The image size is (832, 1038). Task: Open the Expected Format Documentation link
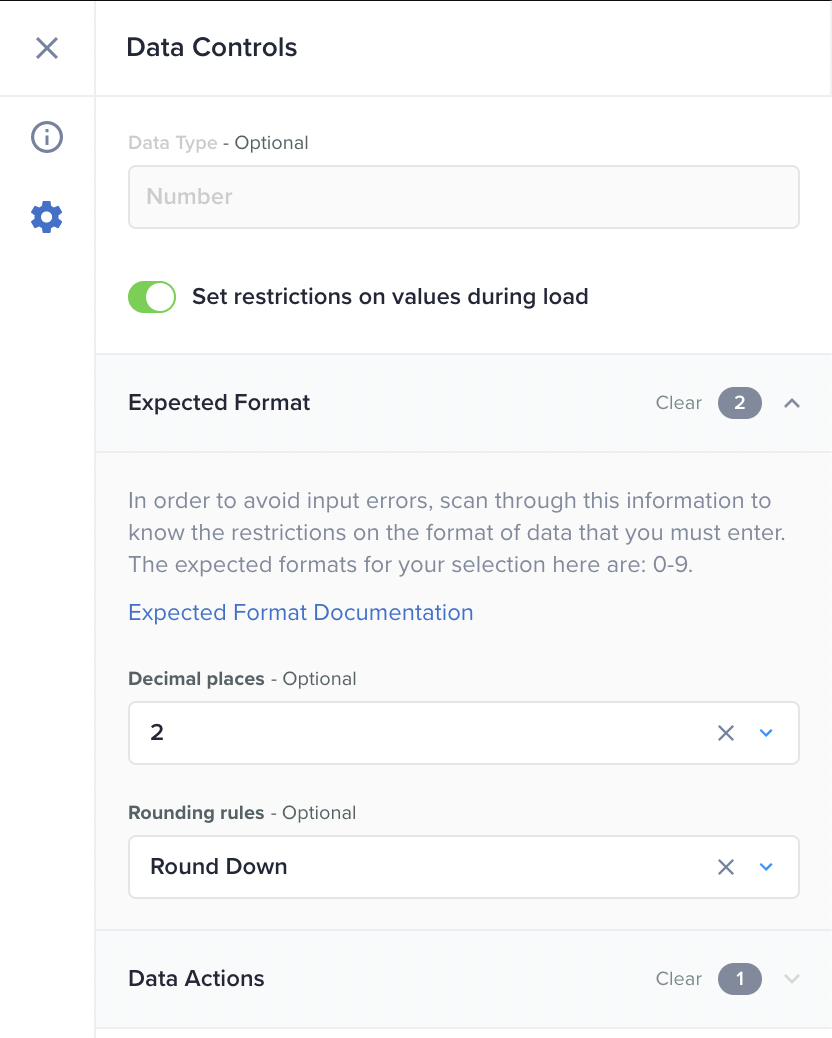click(x=301, y=613)
